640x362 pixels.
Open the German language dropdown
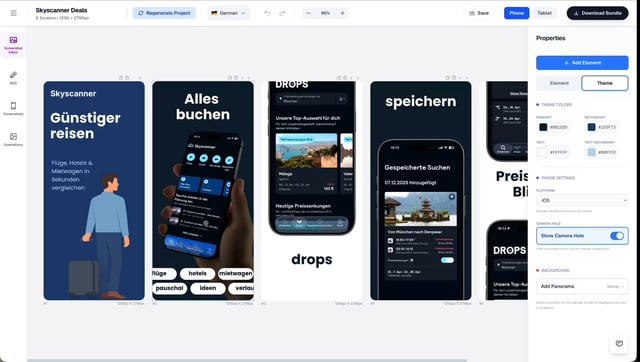229,13
